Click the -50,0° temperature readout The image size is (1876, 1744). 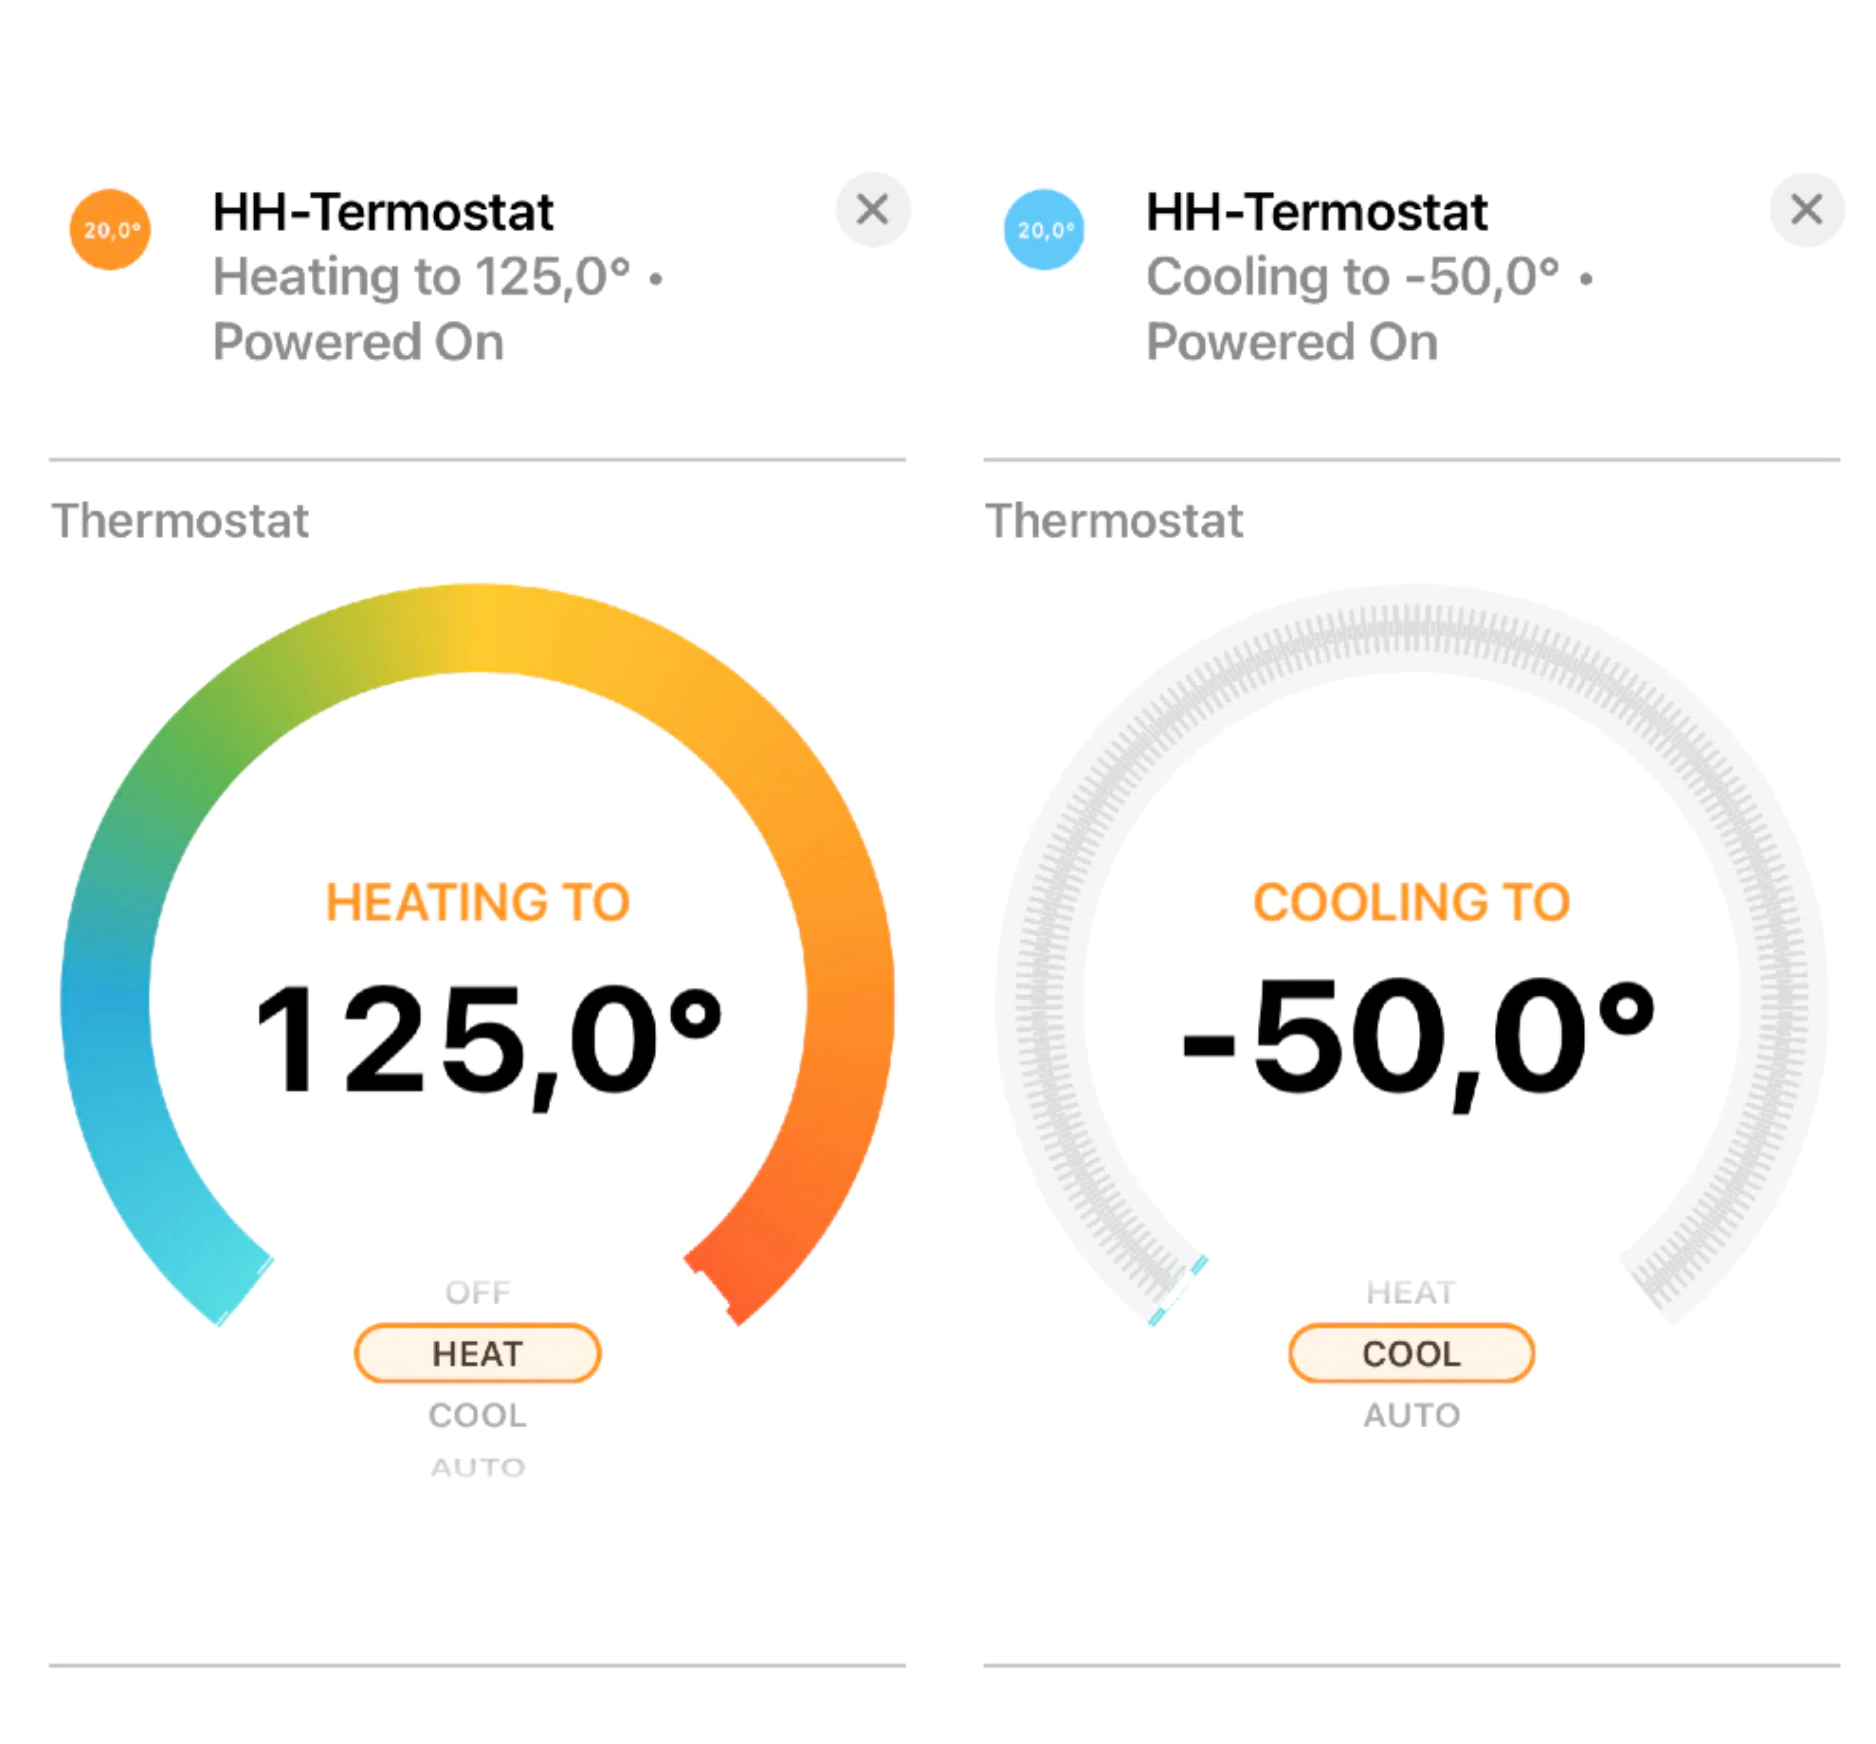tap(1418, 1040)
